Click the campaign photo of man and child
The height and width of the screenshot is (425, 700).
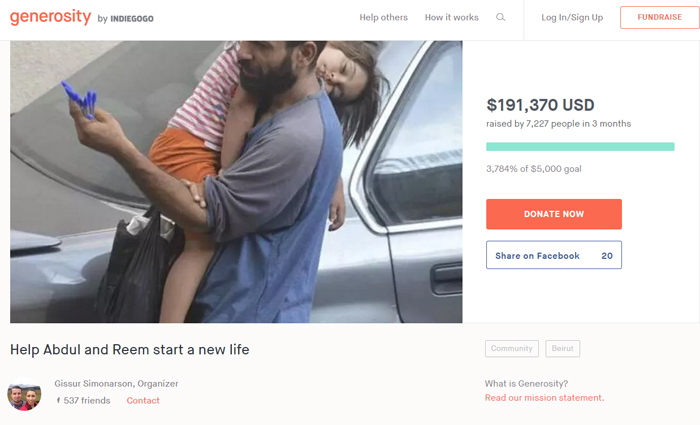(x=236, y=181)
